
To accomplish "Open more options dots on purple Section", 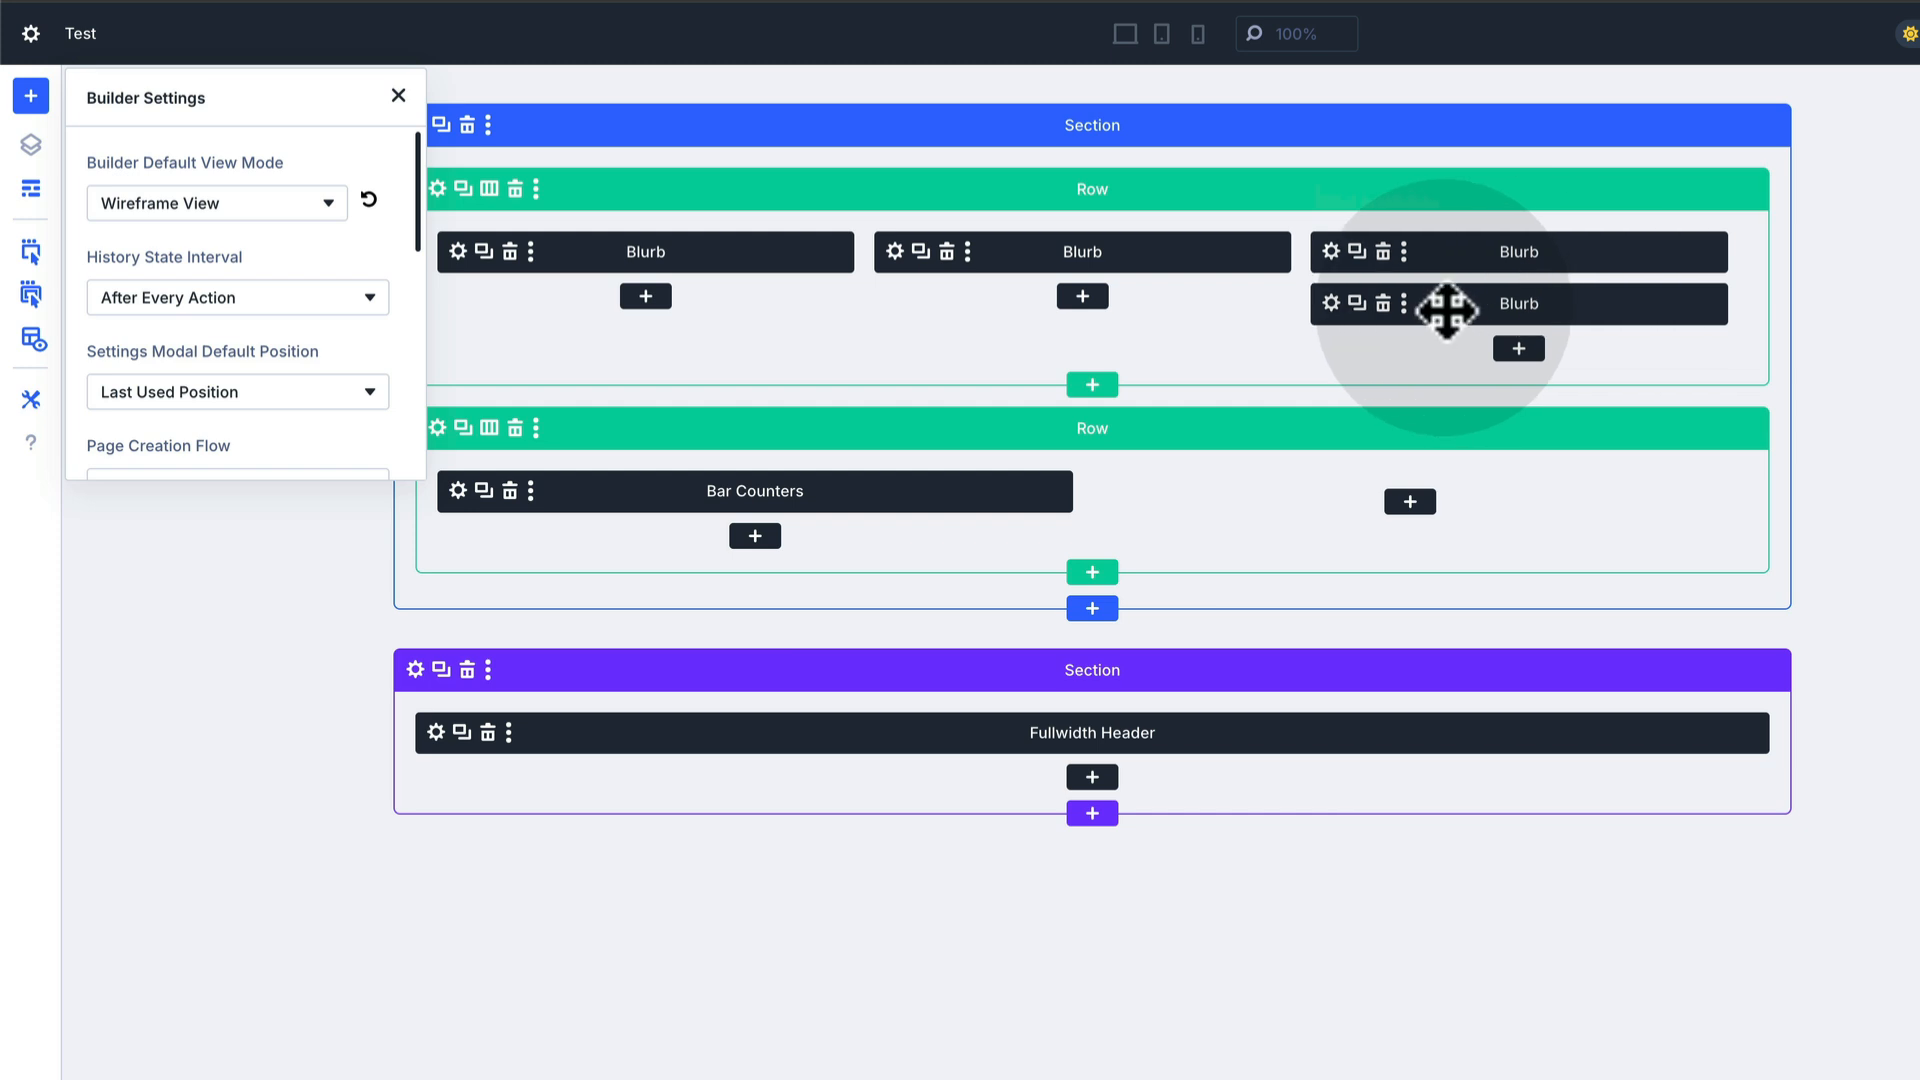I will coord(488,670).
